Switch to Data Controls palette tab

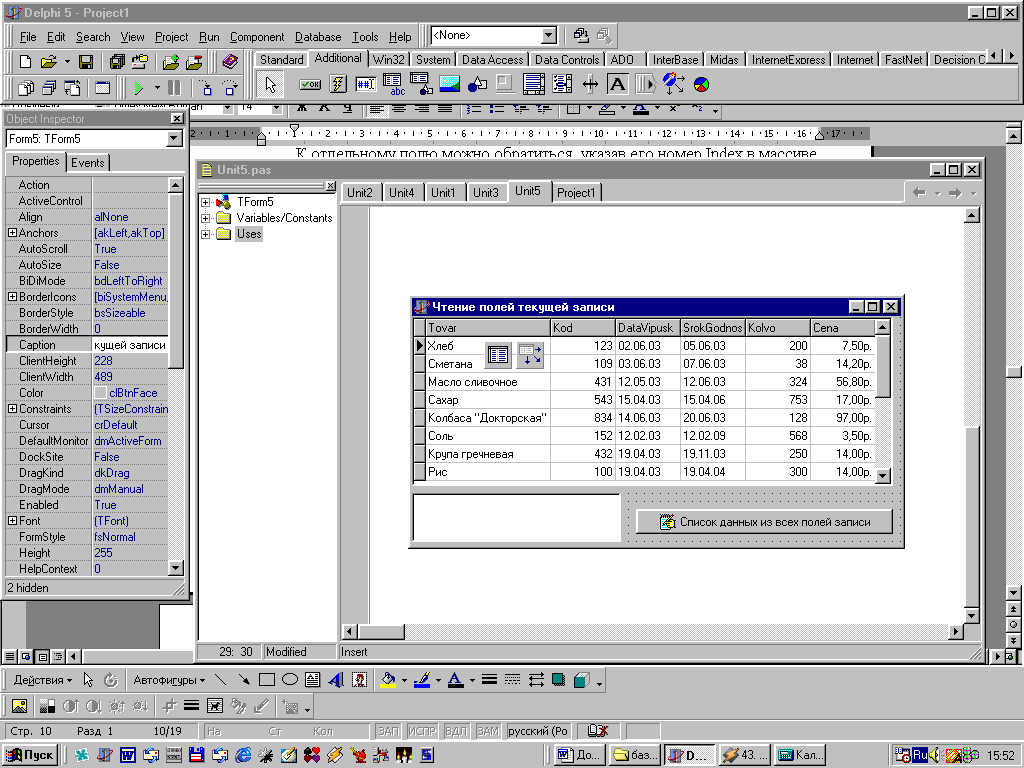pyautogui.click(x=566, y=59)
